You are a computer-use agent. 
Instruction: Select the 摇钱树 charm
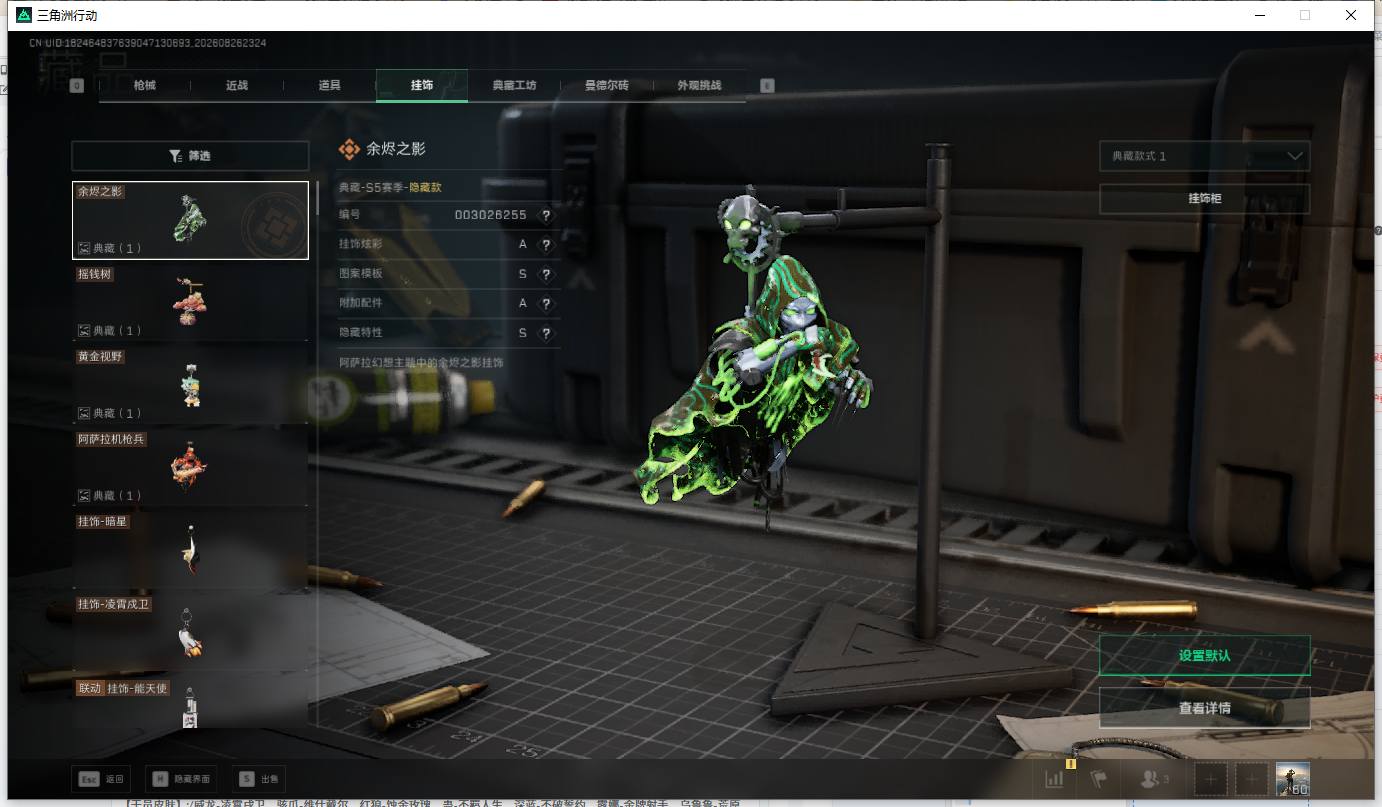(190, 302)
